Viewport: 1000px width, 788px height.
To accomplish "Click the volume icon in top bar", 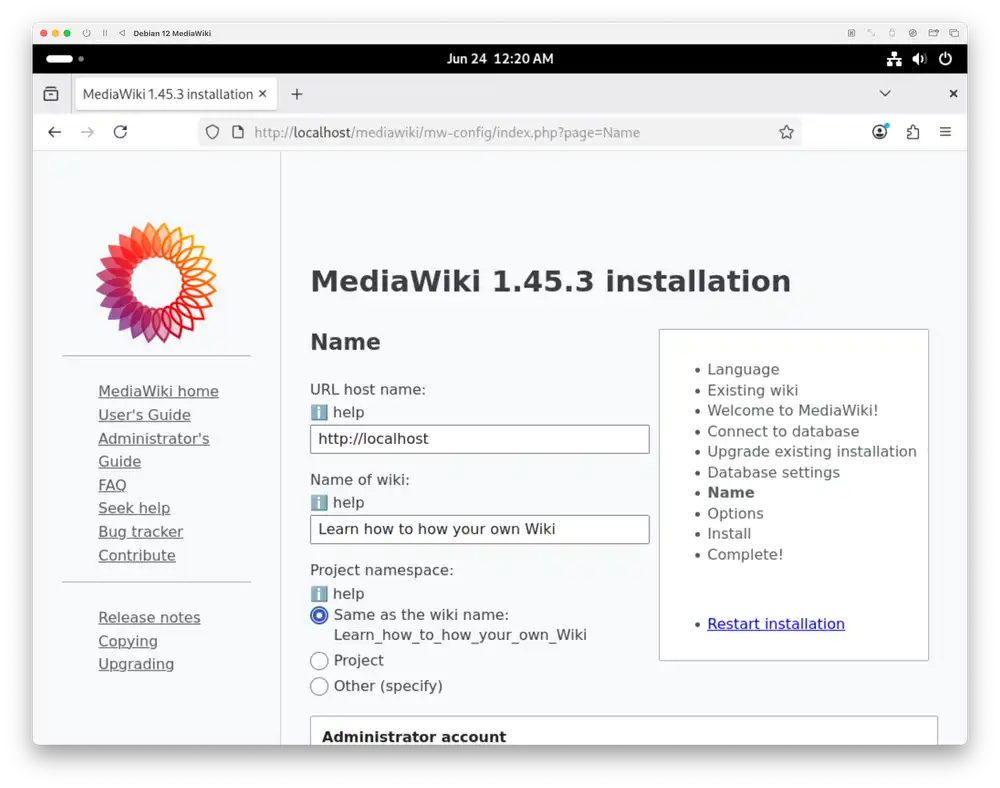I will (x=920, y=59).
